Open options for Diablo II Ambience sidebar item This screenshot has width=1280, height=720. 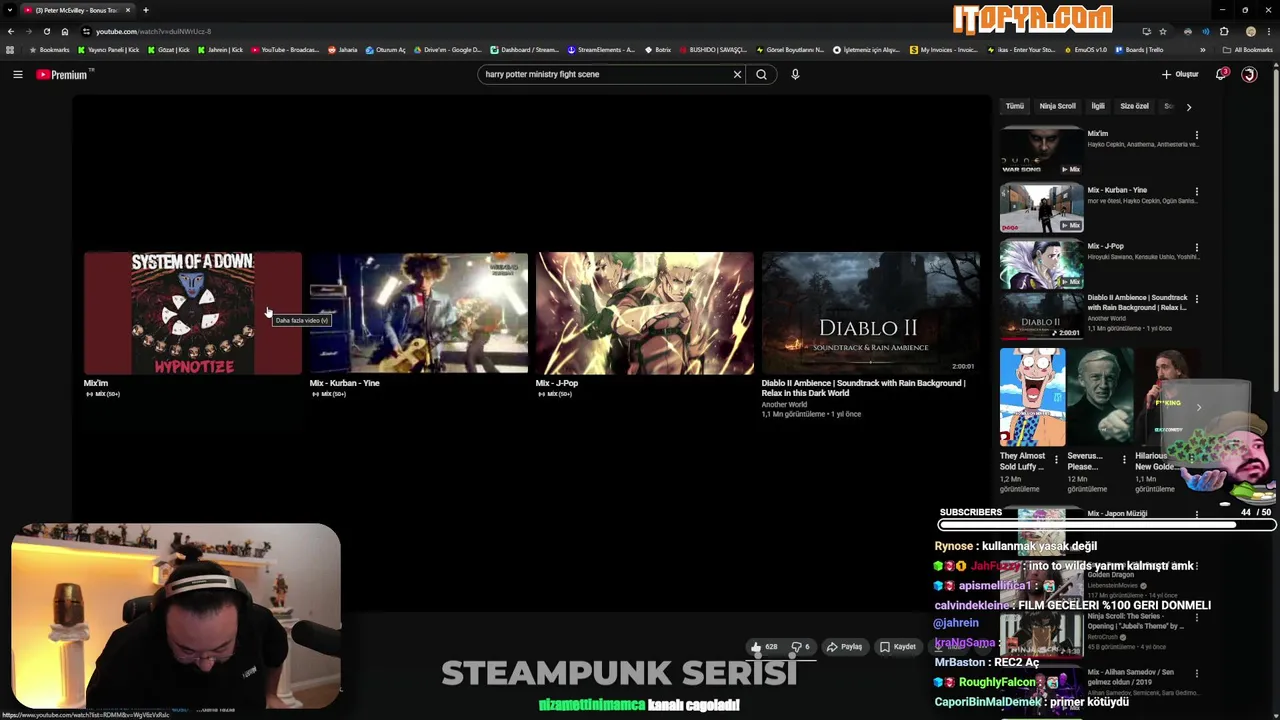point(1196,299)
